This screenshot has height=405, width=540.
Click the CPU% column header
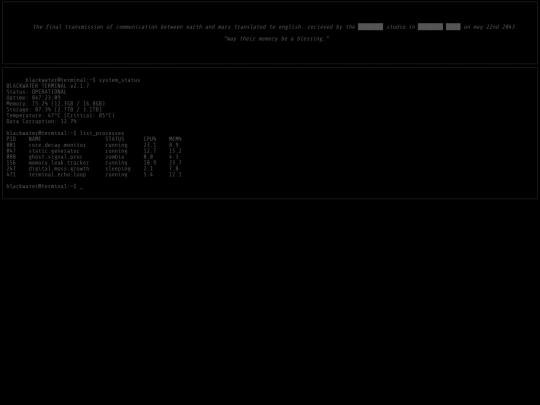150,139
